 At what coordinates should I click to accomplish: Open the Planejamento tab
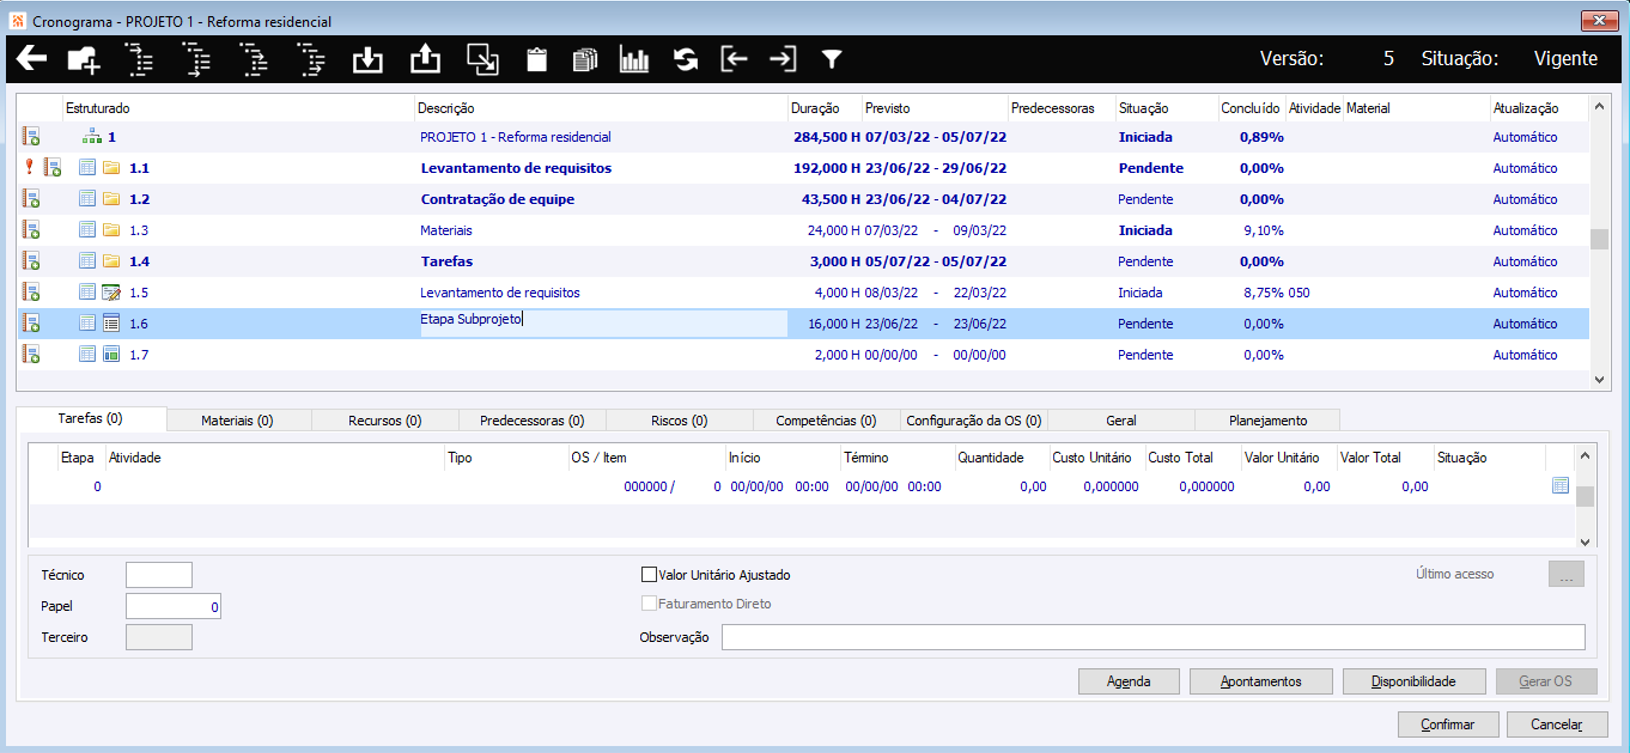click(x=1268, y=421)
